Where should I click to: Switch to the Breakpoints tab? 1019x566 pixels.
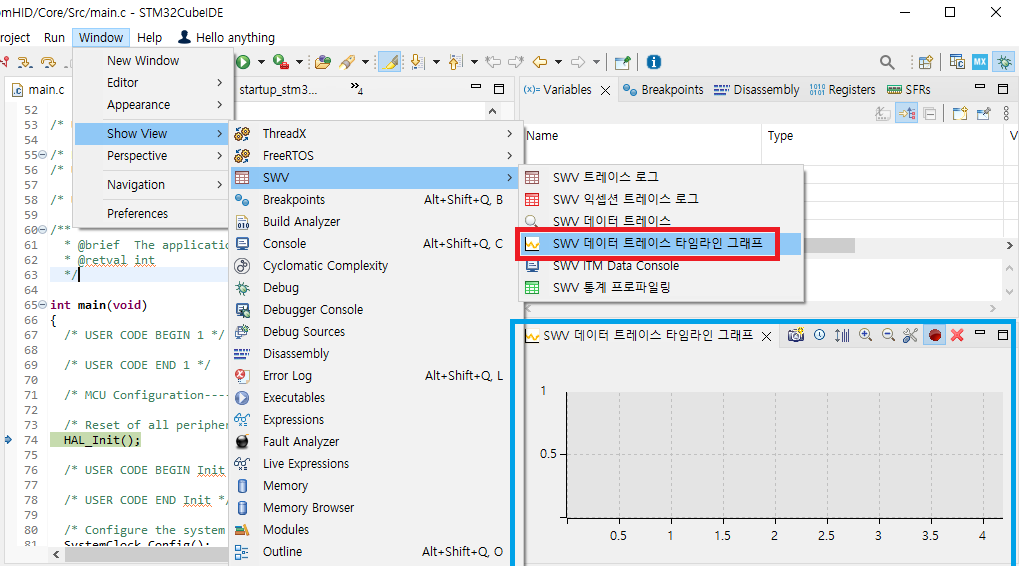(663, 90)
